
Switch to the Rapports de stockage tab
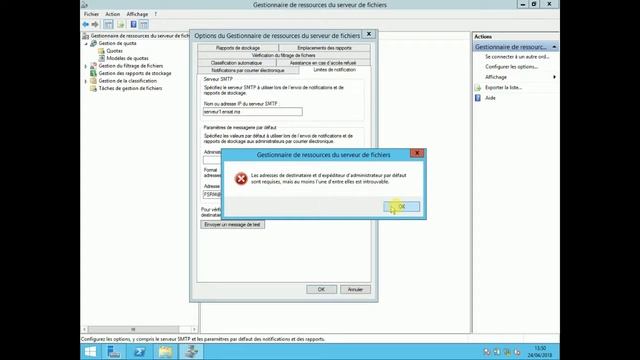point(238,48)
